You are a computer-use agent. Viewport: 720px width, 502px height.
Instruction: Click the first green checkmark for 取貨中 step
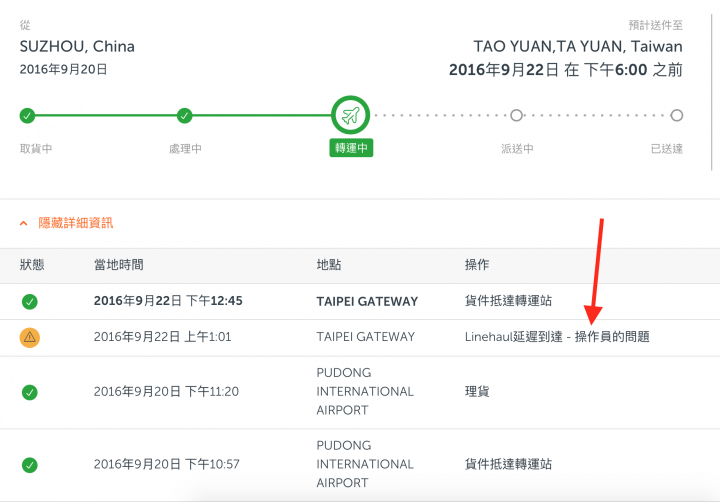click(x=27, y=115)
